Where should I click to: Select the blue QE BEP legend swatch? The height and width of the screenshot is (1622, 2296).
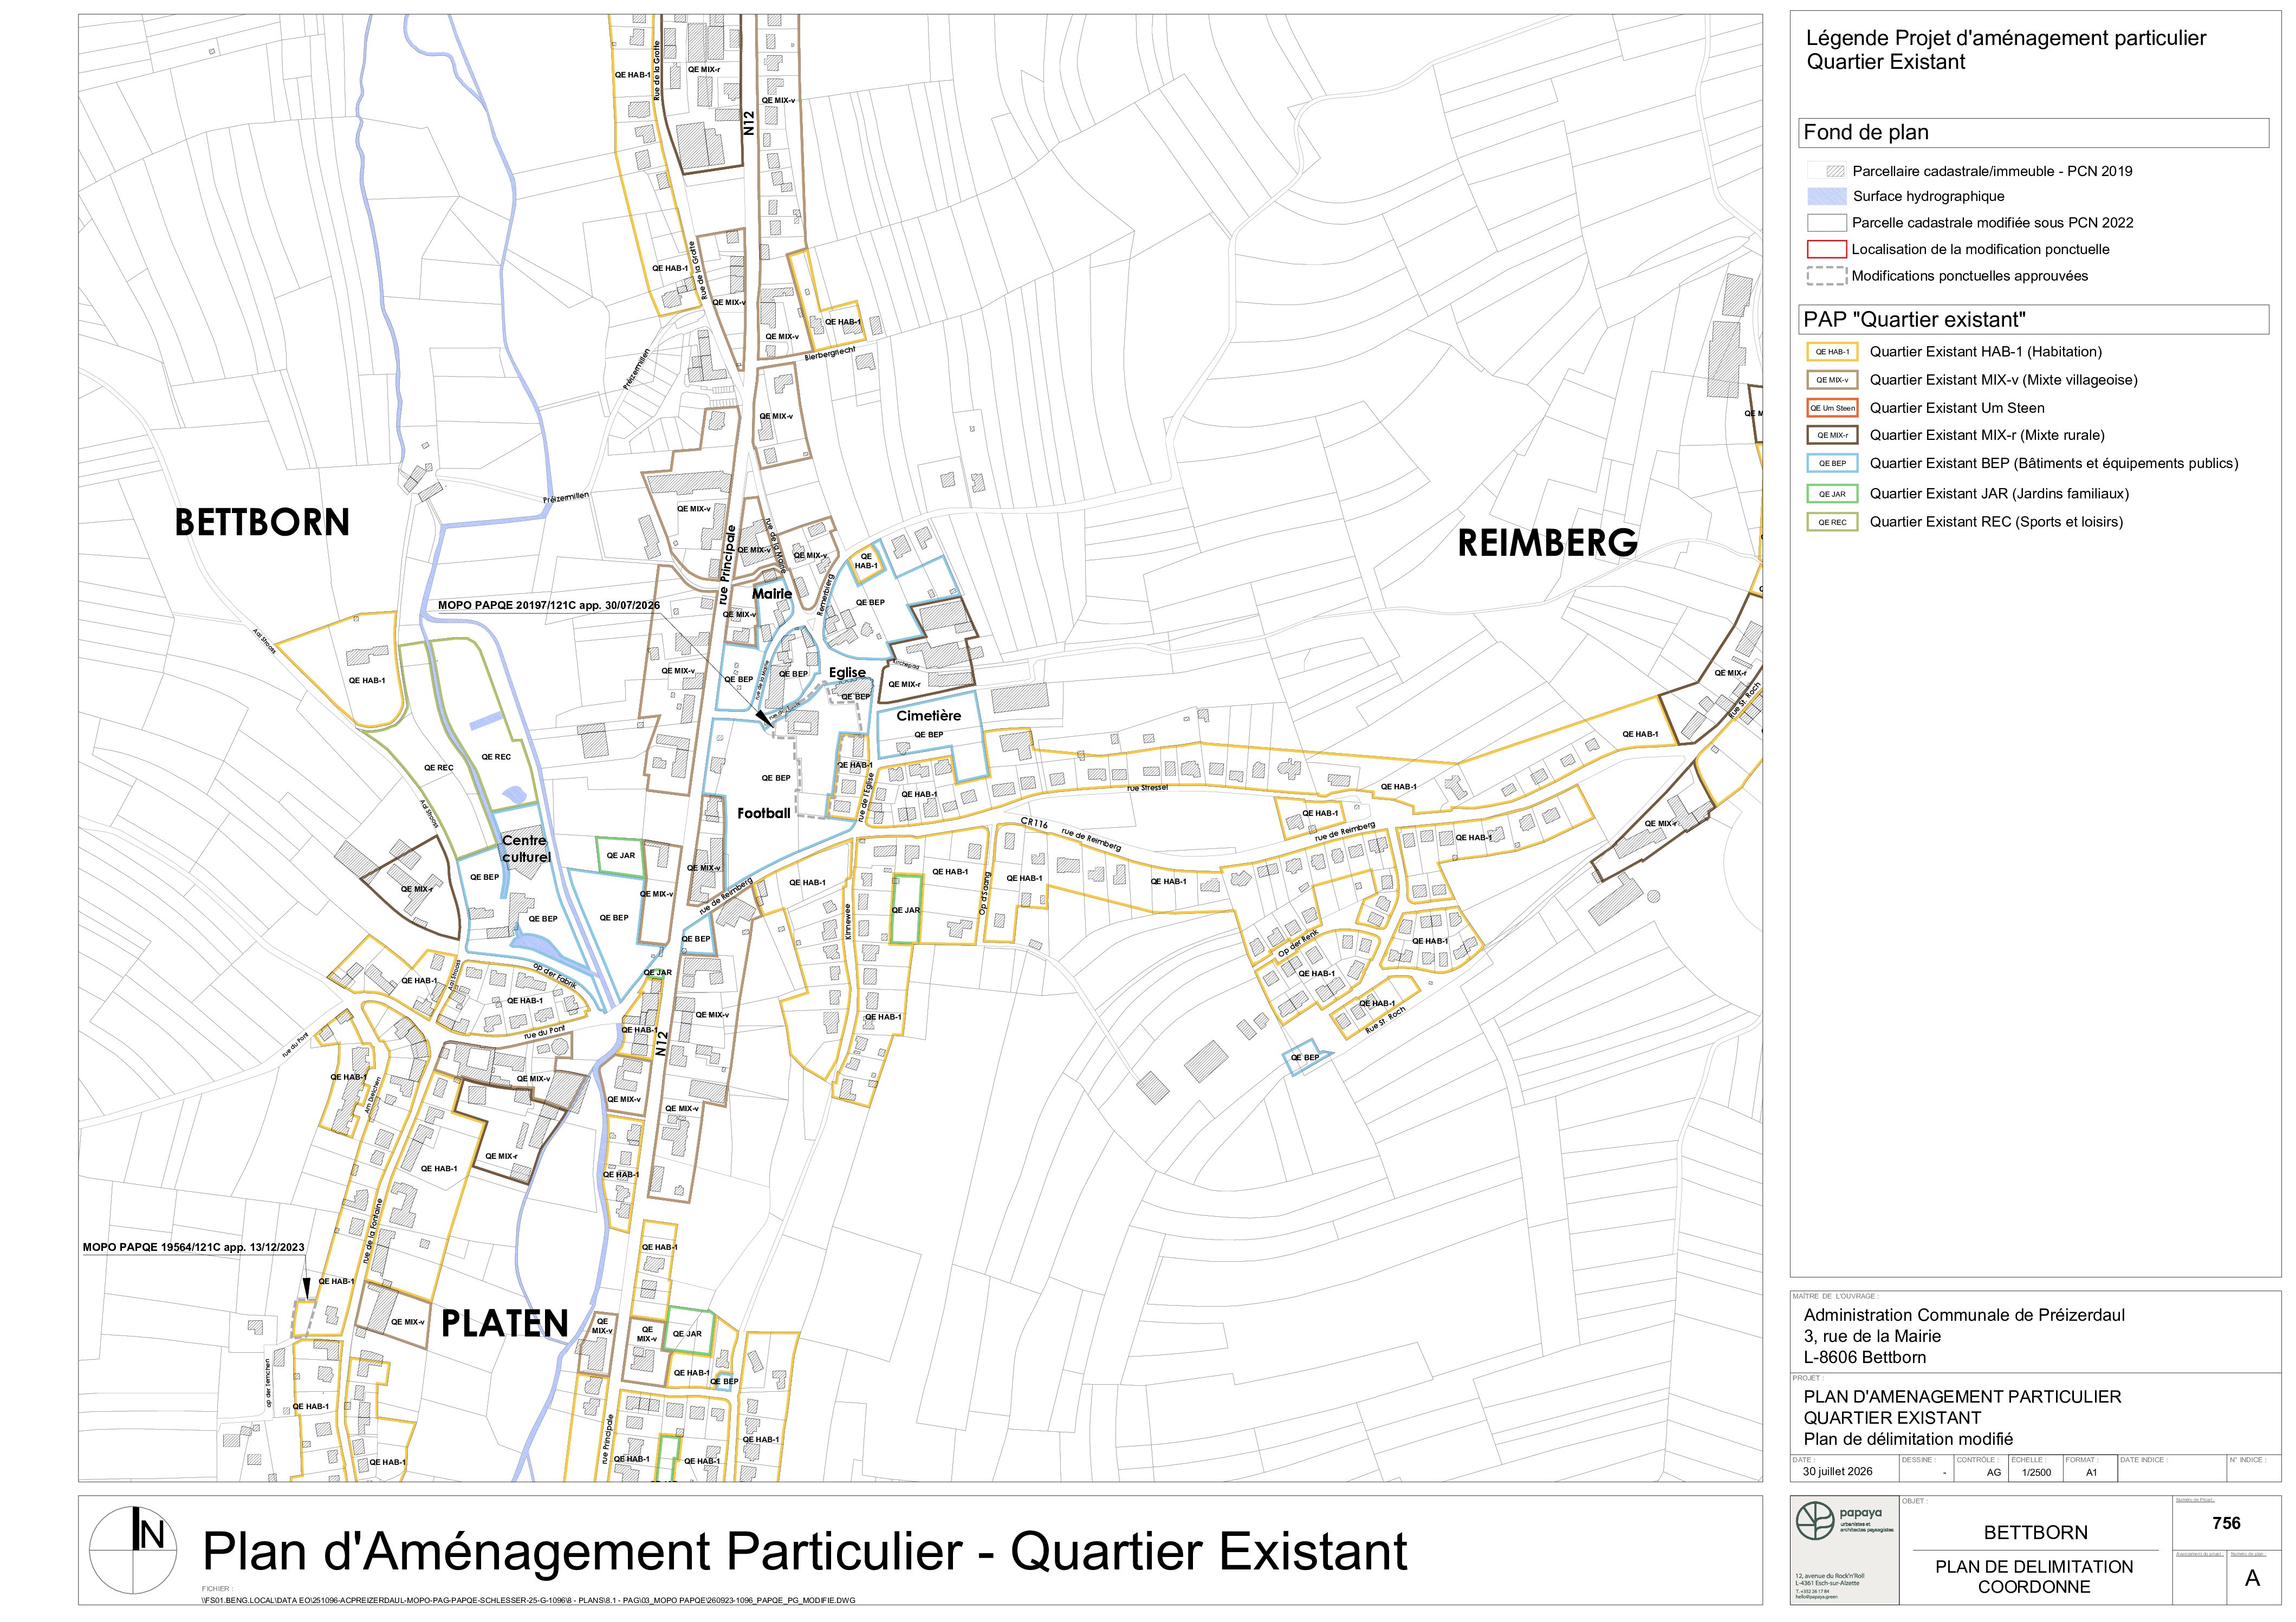[1832, 463]
